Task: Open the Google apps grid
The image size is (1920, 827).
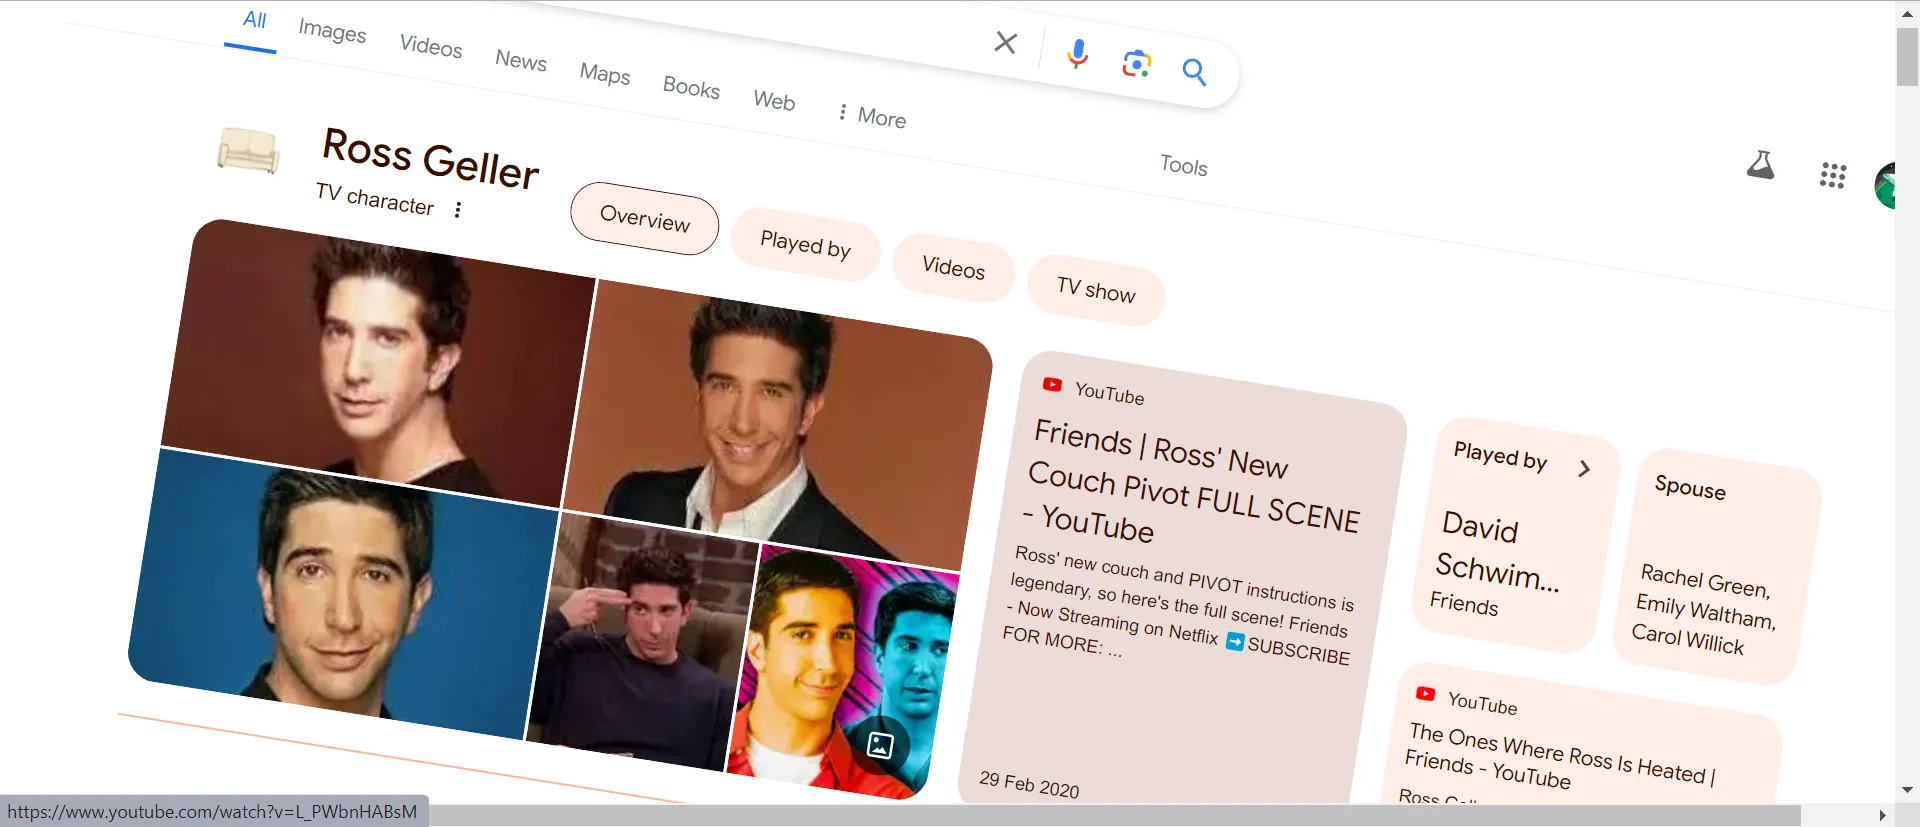Action: 1833,176
